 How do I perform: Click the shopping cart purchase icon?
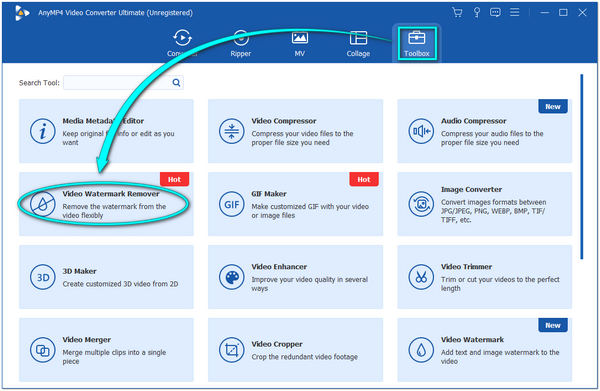(457, 13)
